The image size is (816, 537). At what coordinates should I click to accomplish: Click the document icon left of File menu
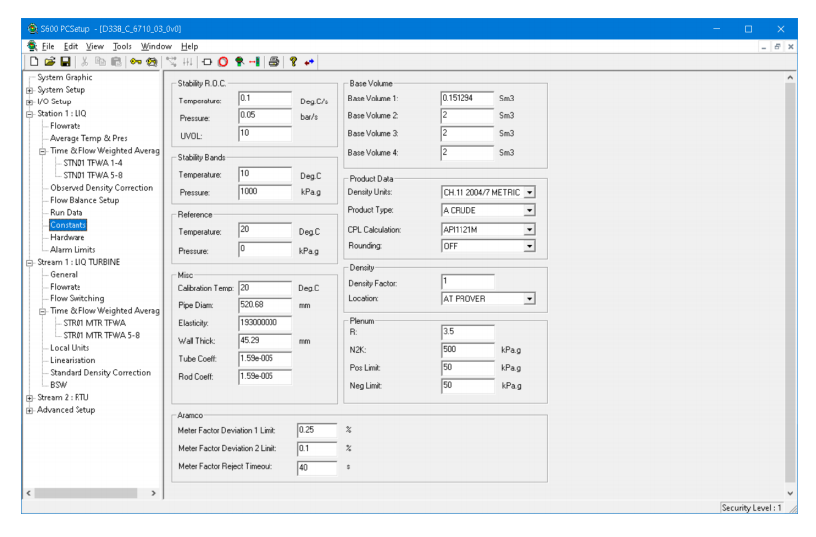pyautogui.click(x=32, y=46)
